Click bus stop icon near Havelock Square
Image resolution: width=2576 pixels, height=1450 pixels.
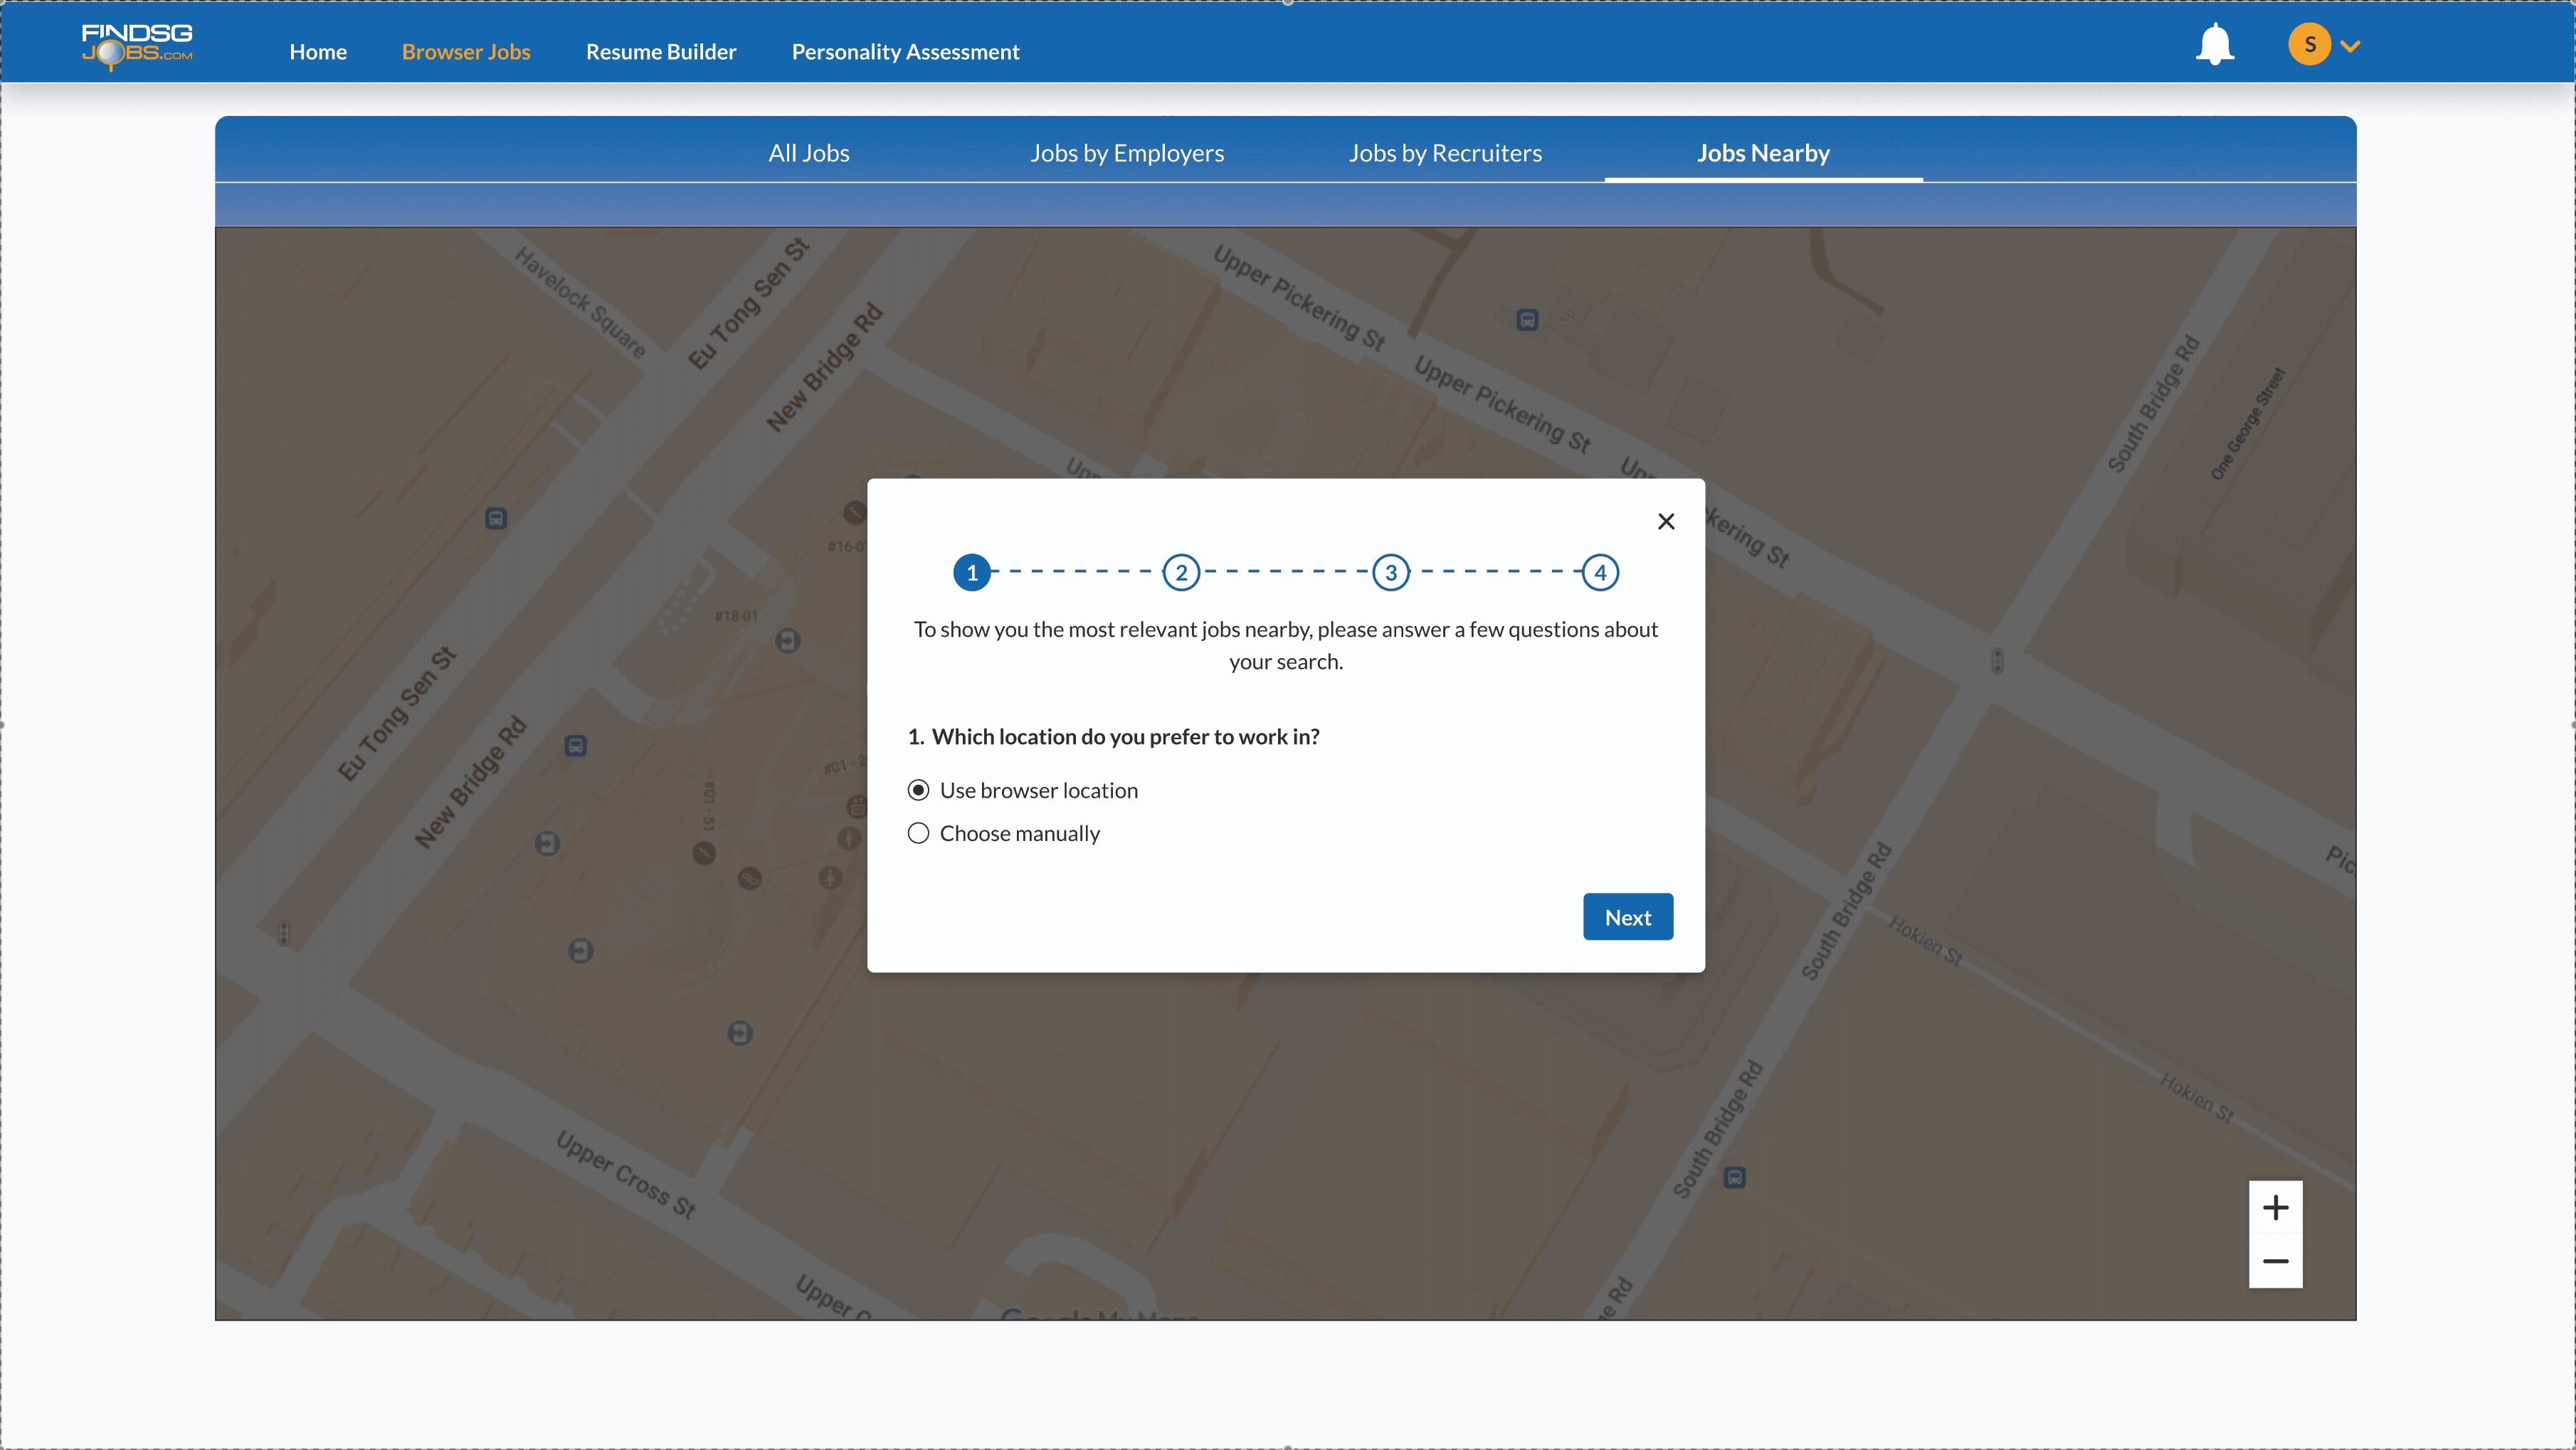pos(496,518)
